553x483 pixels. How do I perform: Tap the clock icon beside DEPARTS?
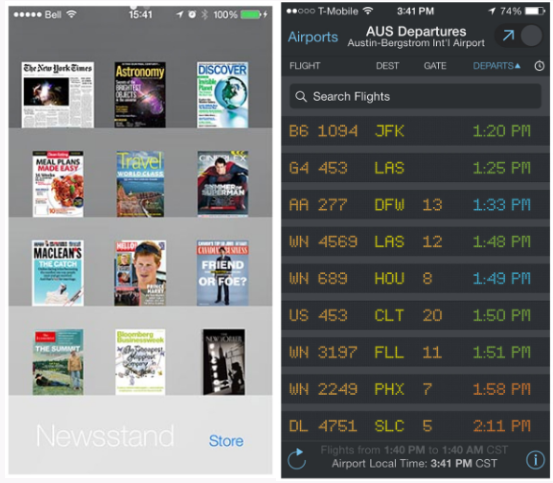(539, 66)
